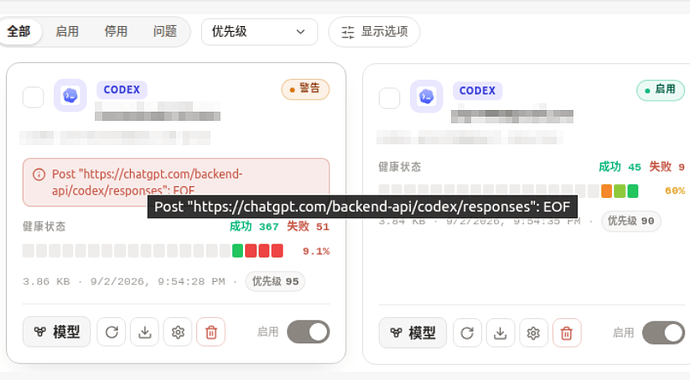
Task: Click the red EOF error message box
Action: (x=176, y=182)
